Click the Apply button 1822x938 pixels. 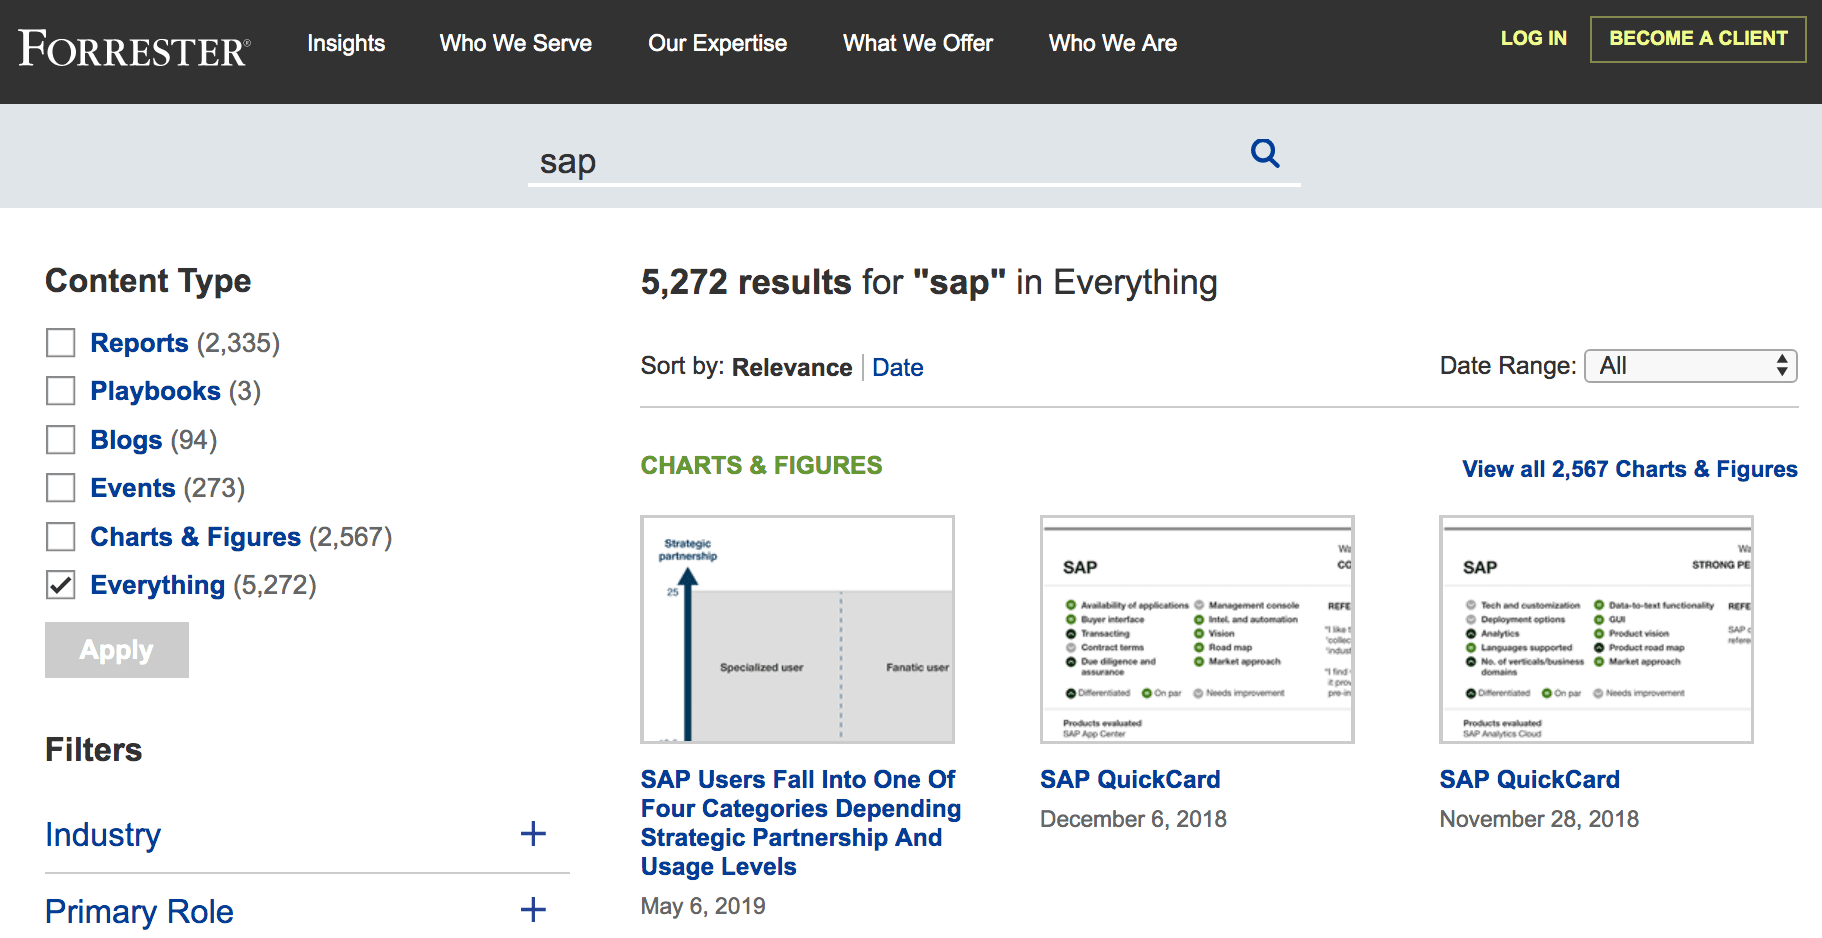pyautogui.click(x=117, y=650)
